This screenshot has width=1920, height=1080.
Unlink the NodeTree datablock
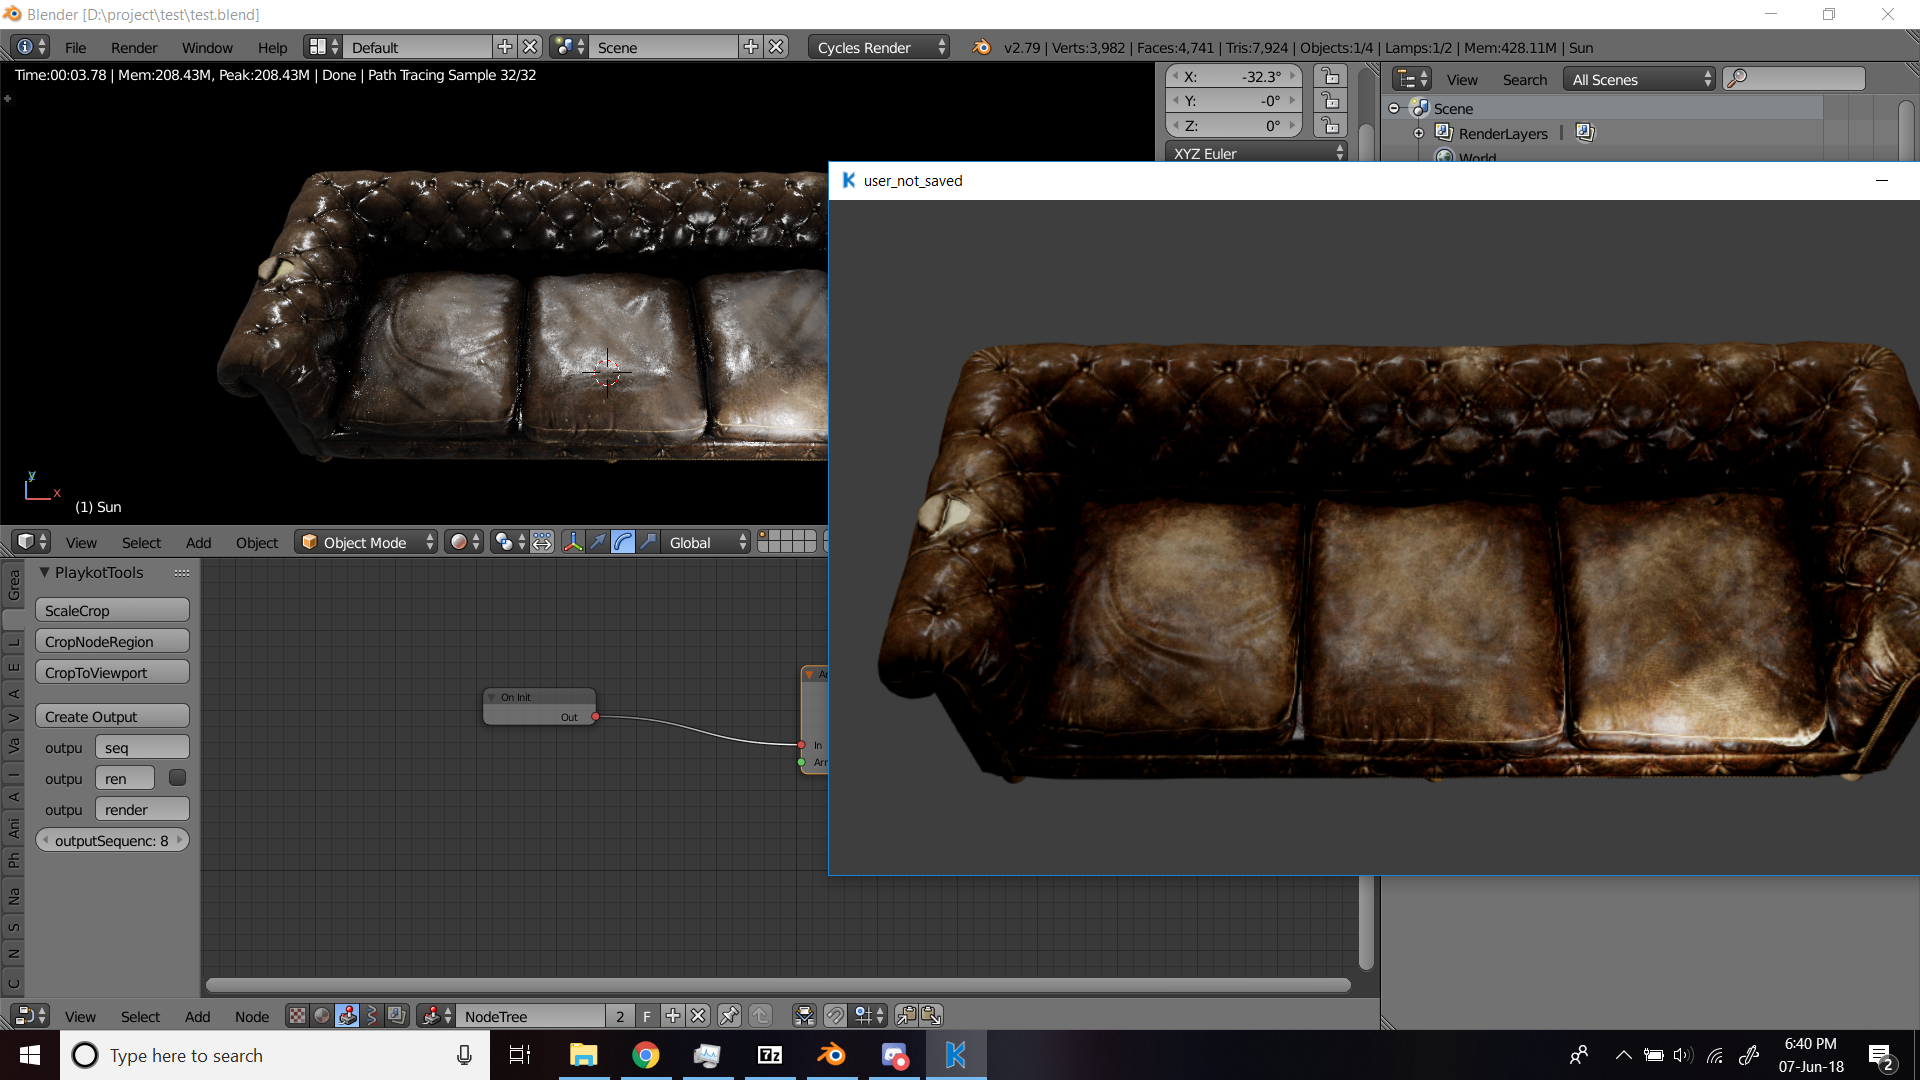(x=698, y=1016)
